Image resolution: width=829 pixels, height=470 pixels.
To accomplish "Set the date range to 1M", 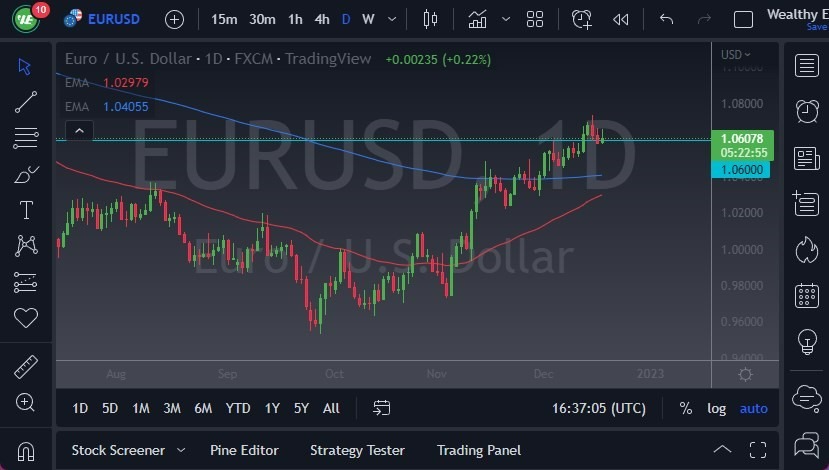I will click(141, 408).
